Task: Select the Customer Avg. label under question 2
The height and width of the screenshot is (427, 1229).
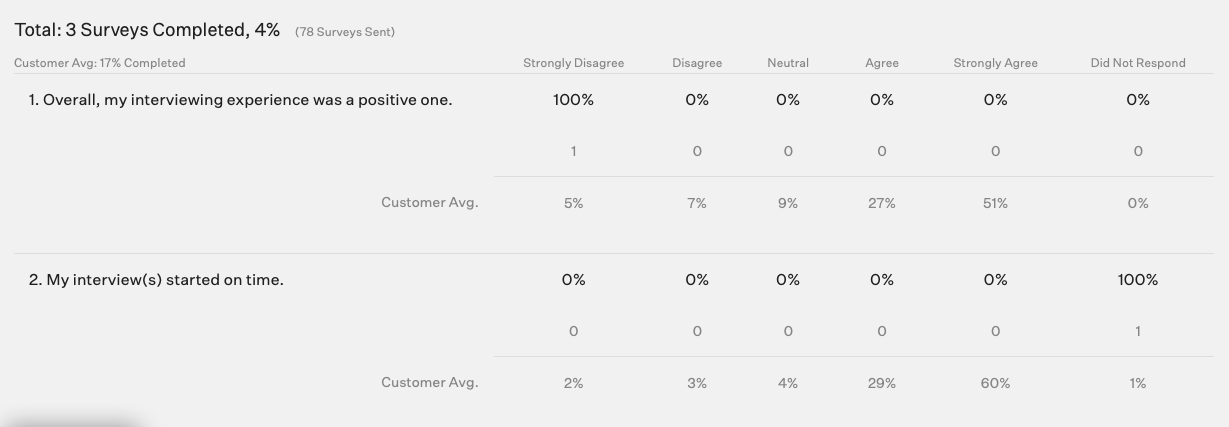Action: (430, 382)
